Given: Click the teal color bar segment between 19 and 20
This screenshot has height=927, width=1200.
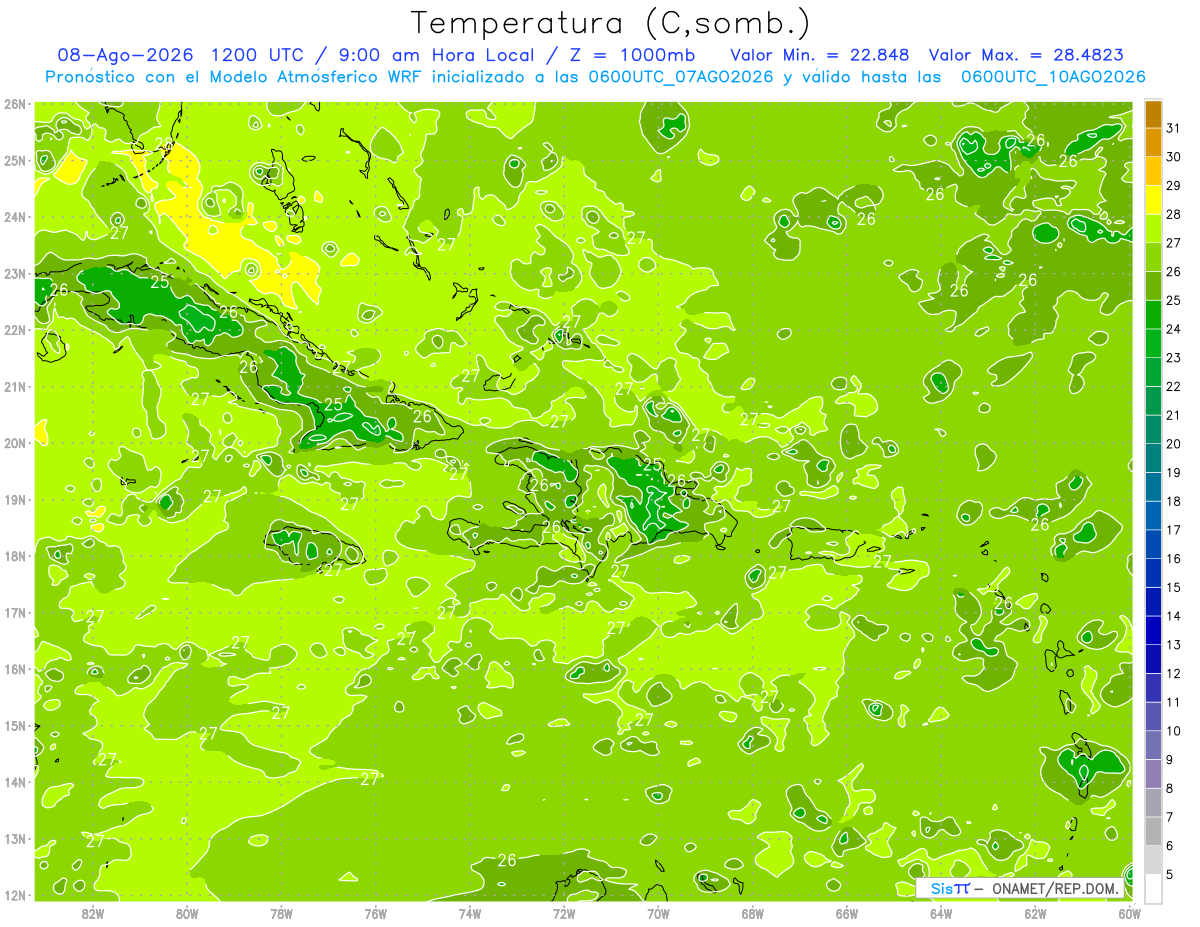Looking at the screenshot, I should click(1153, 458).
